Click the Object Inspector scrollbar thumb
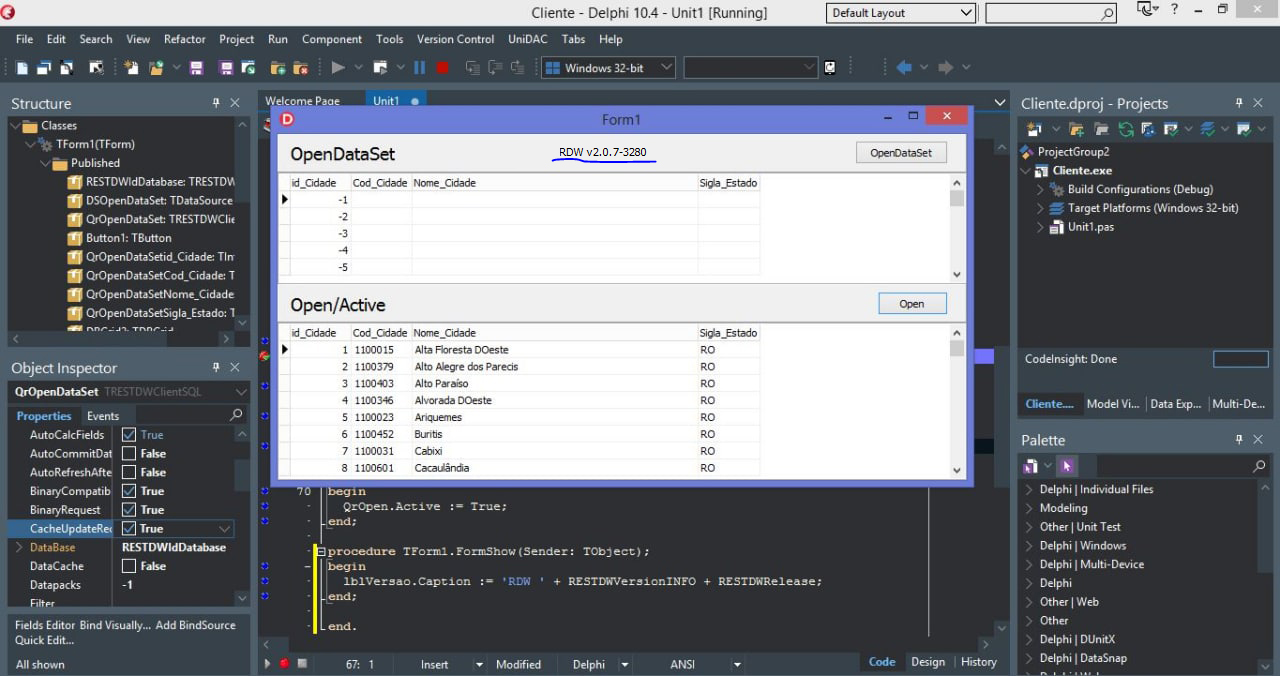Screen dimensions: 1280x676 (x=242, y=475)
